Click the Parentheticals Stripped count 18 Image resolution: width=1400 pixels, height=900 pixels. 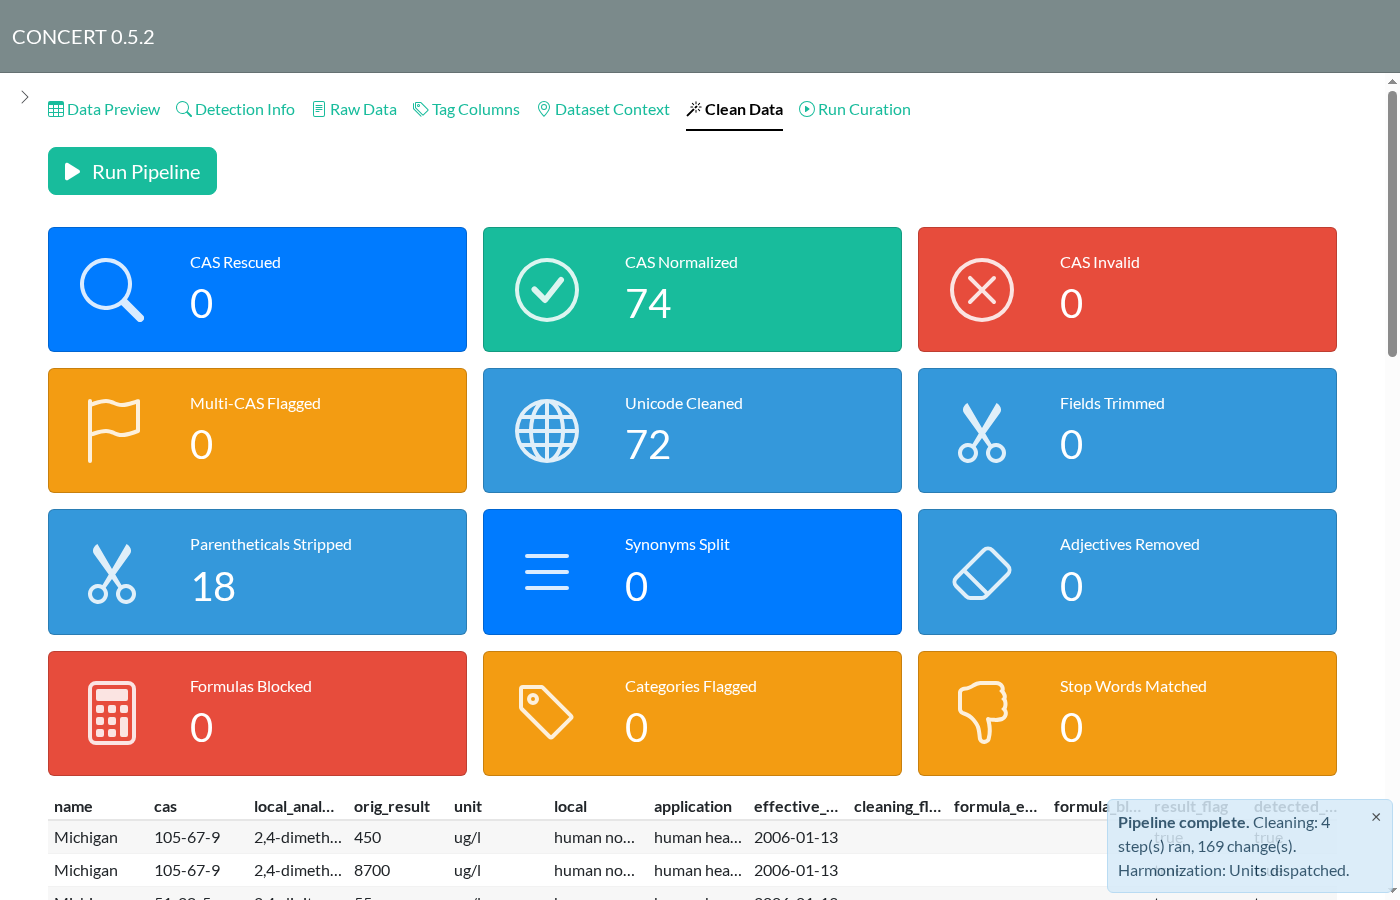(213, 587)
